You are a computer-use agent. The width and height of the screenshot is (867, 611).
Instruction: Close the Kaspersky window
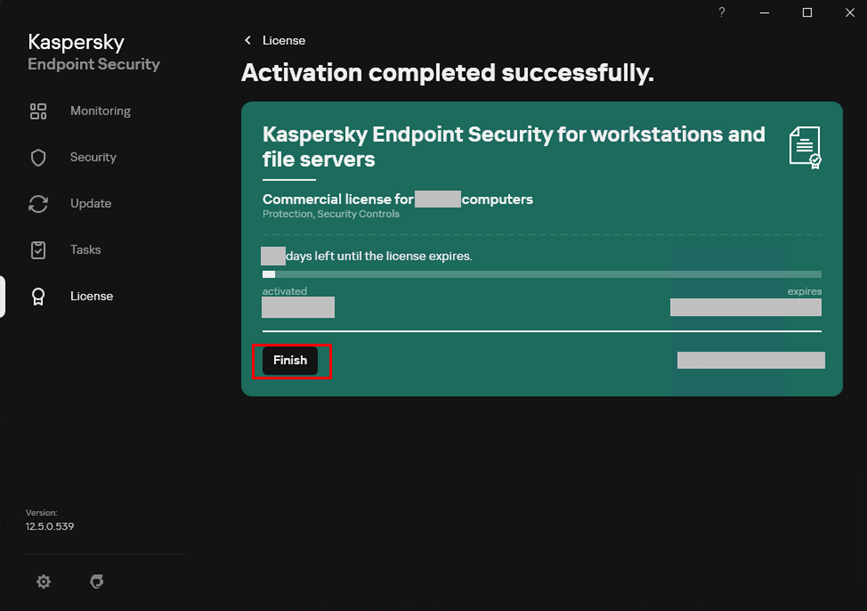point(850,12)
